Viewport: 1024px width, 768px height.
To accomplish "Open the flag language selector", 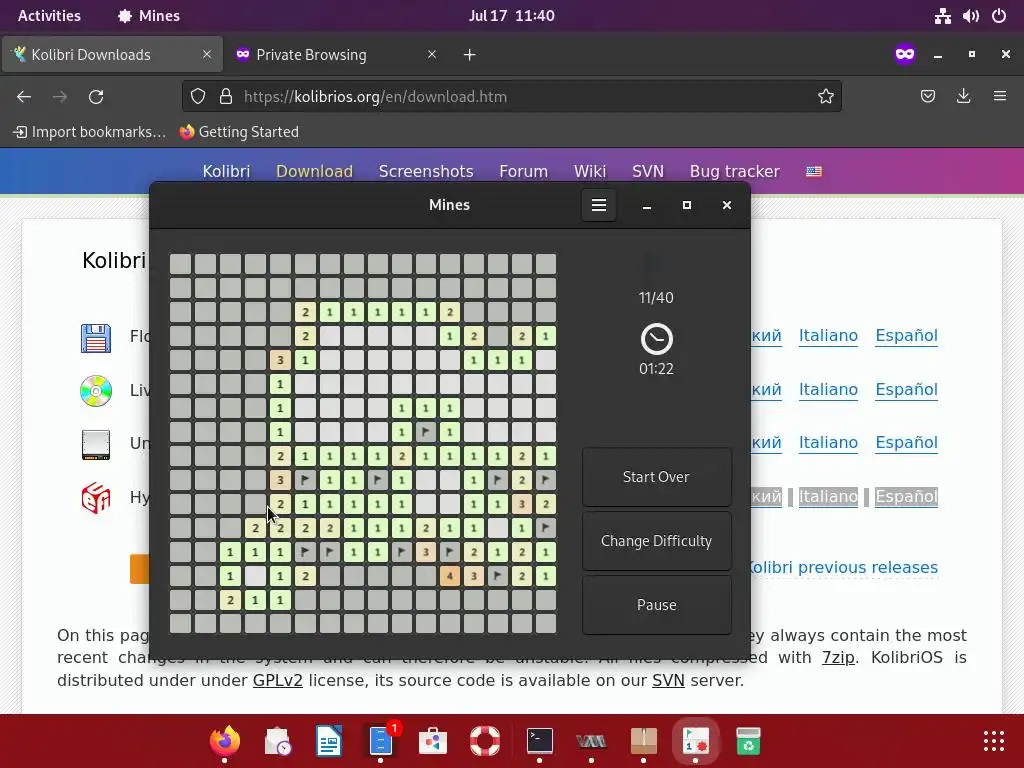I will pyautogui.click(x=814, y=171).
